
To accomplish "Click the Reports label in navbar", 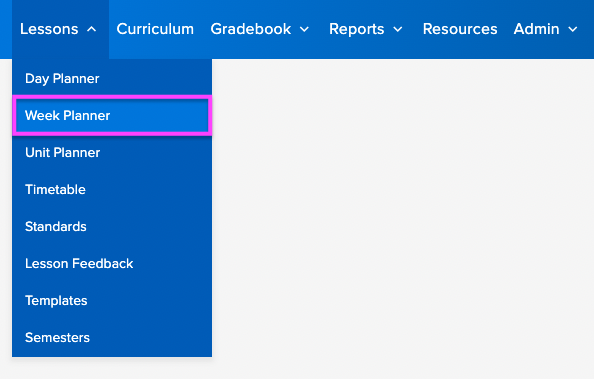I will coord(356,29).
